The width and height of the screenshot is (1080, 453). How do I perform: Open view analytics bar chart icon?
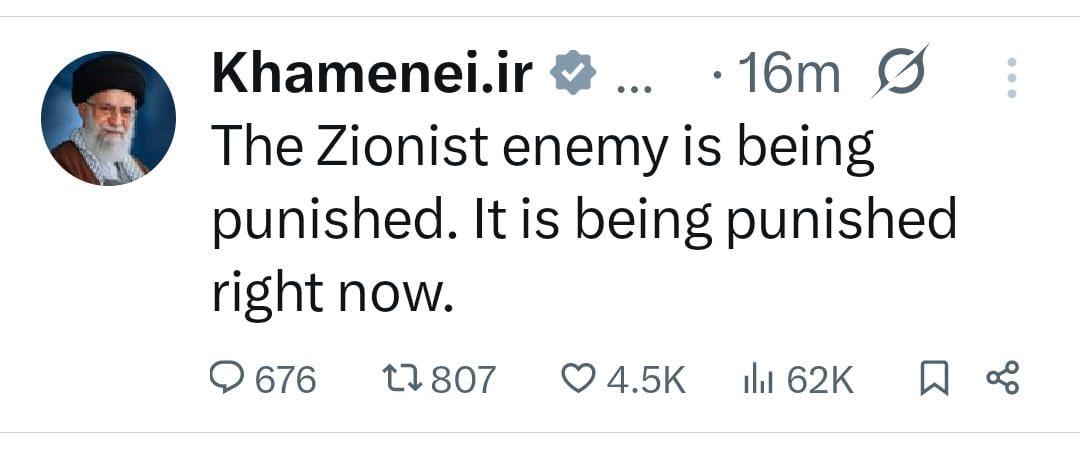coord(758,379)
